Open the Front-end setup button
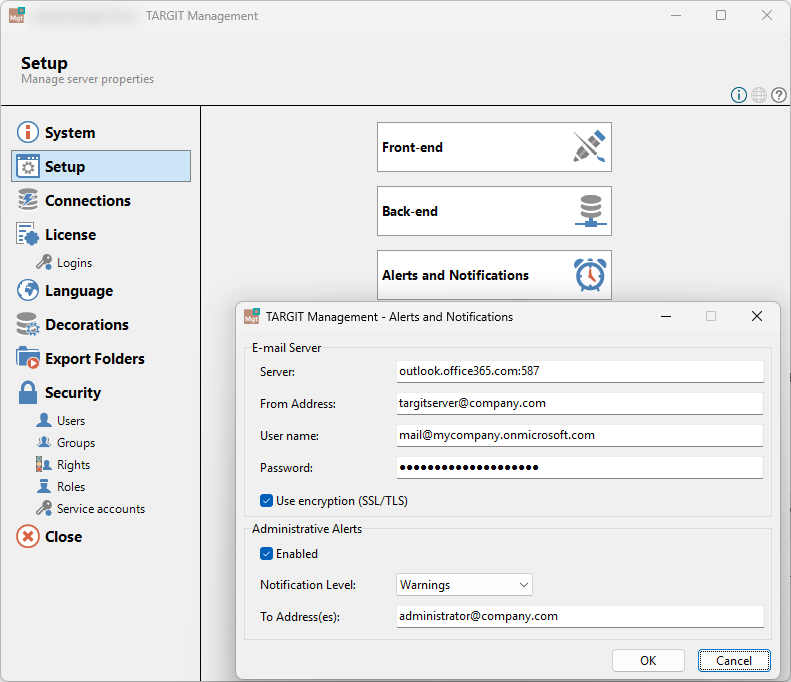 point(494,147)
